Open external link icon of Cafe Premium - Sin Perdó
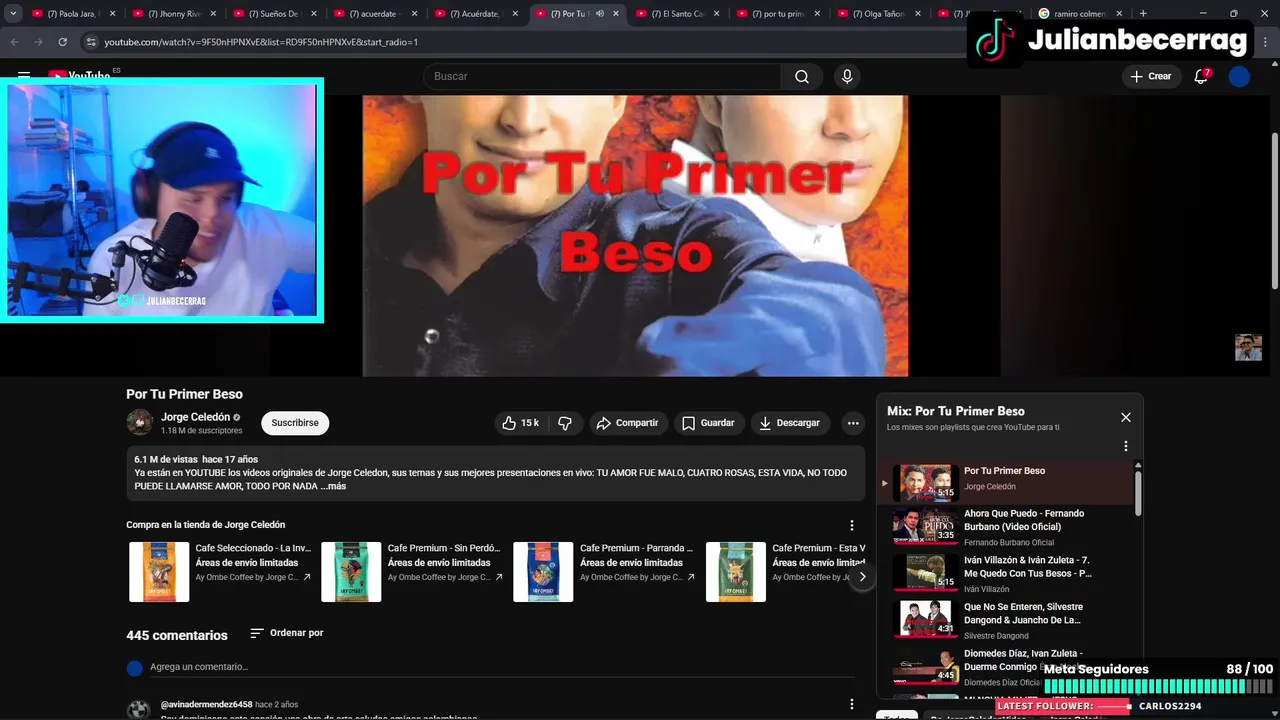The width and height of the screenshot is (1280, 720). 499,577
